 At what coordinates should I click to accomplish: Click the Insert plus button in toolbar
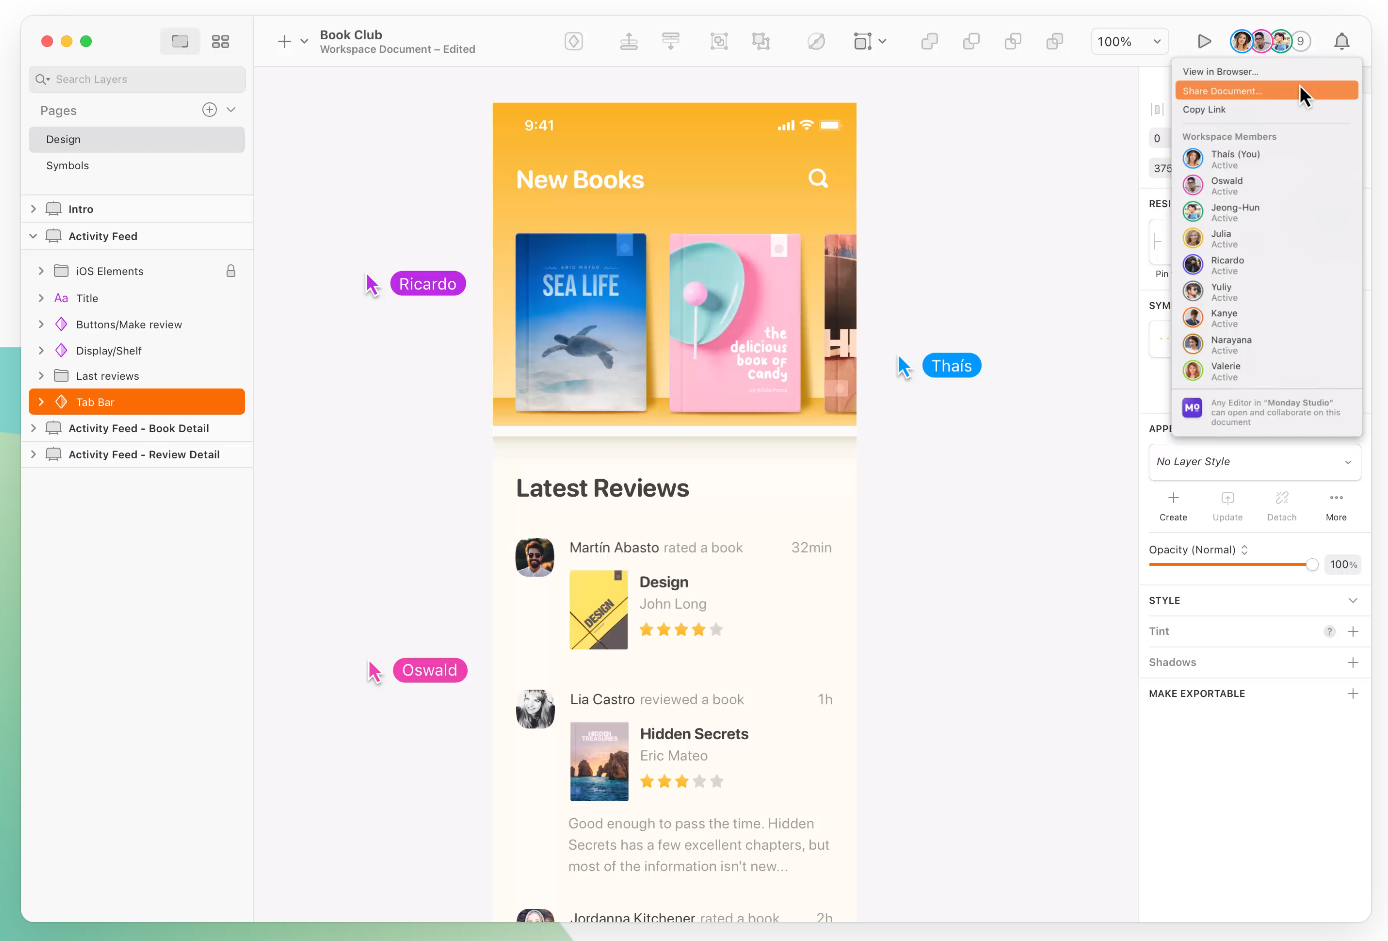pos(284,41)
